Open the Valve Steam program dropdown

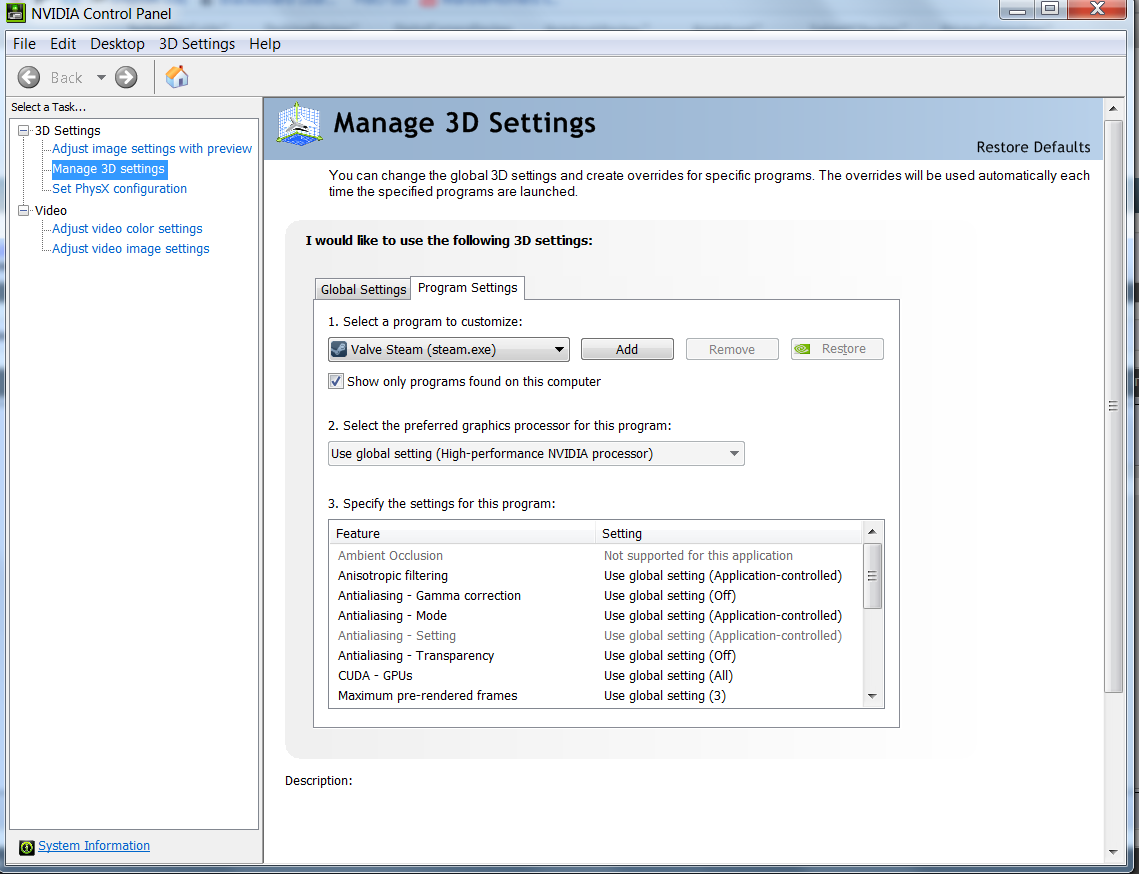(449, 349)
